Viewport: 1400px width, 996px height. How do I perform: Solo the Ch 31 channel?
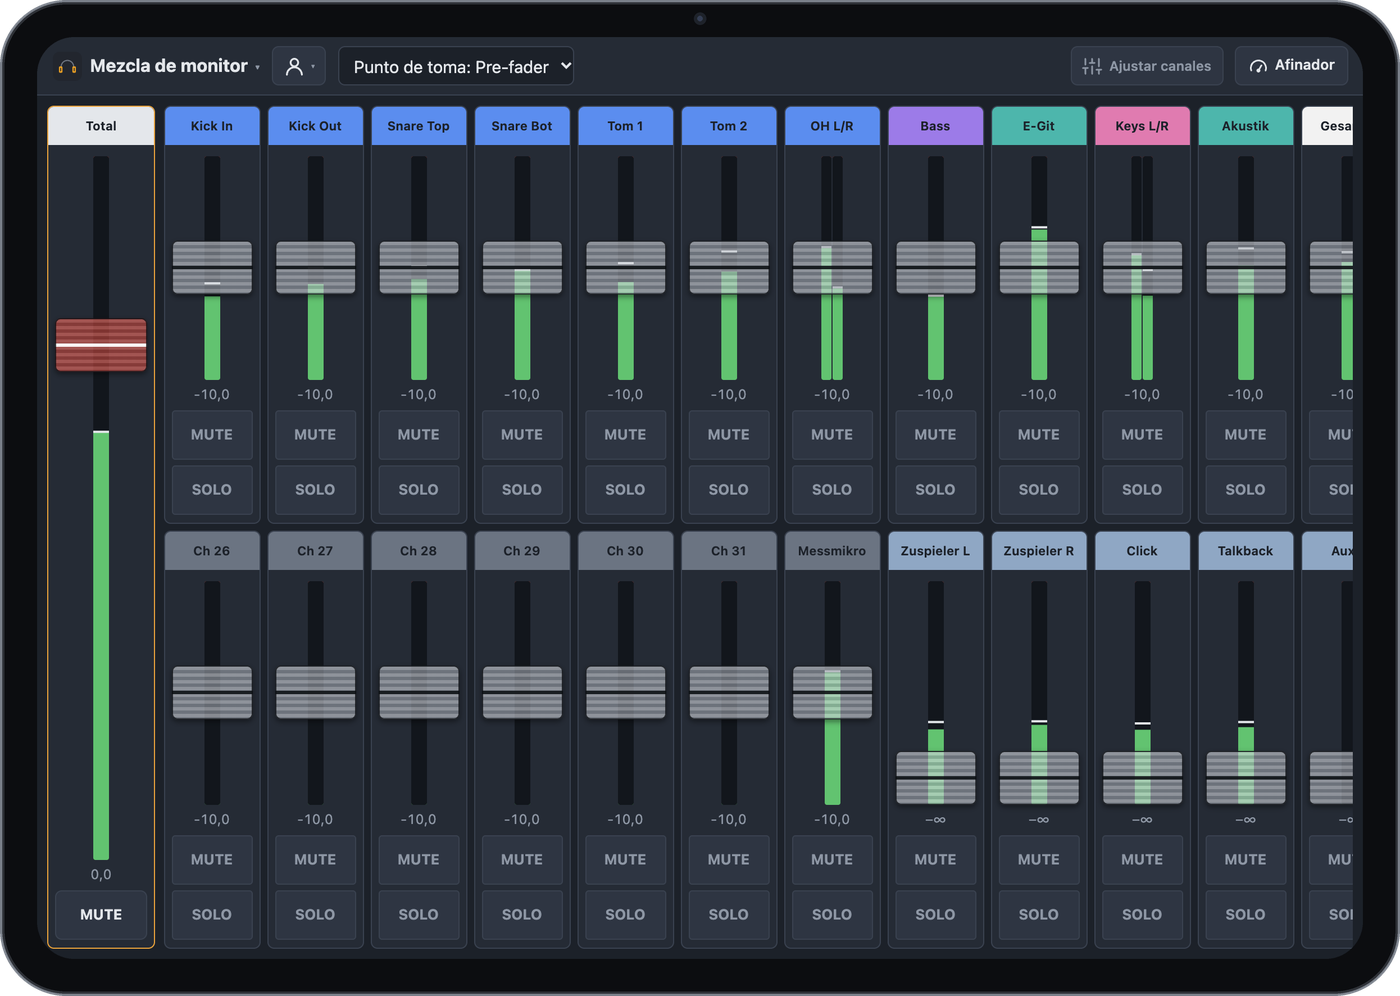pyautogui.click(x=729, y=915)
